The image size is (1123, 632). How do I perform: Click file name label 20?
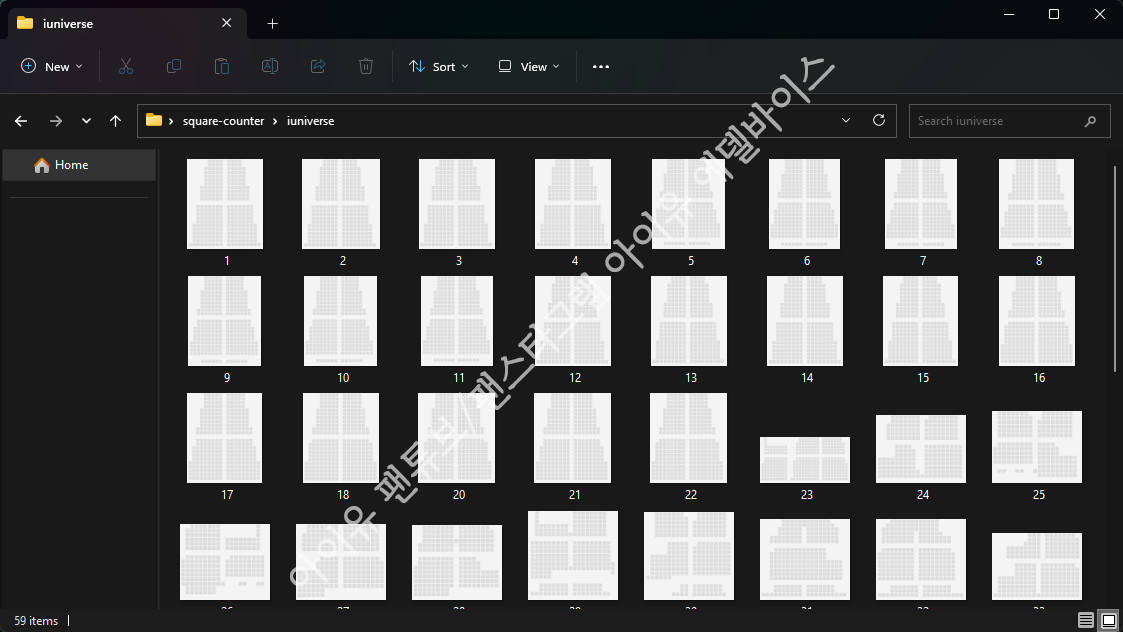459,494
